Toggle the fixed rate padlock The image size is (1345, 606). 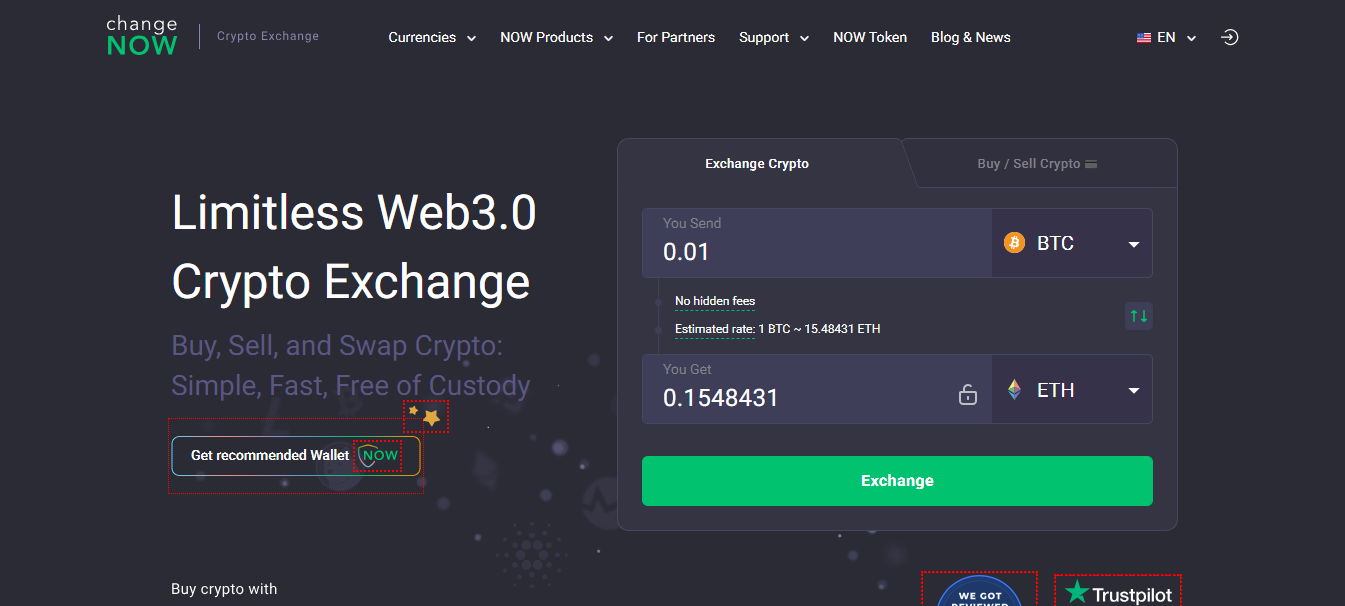(x=967, y=395)
